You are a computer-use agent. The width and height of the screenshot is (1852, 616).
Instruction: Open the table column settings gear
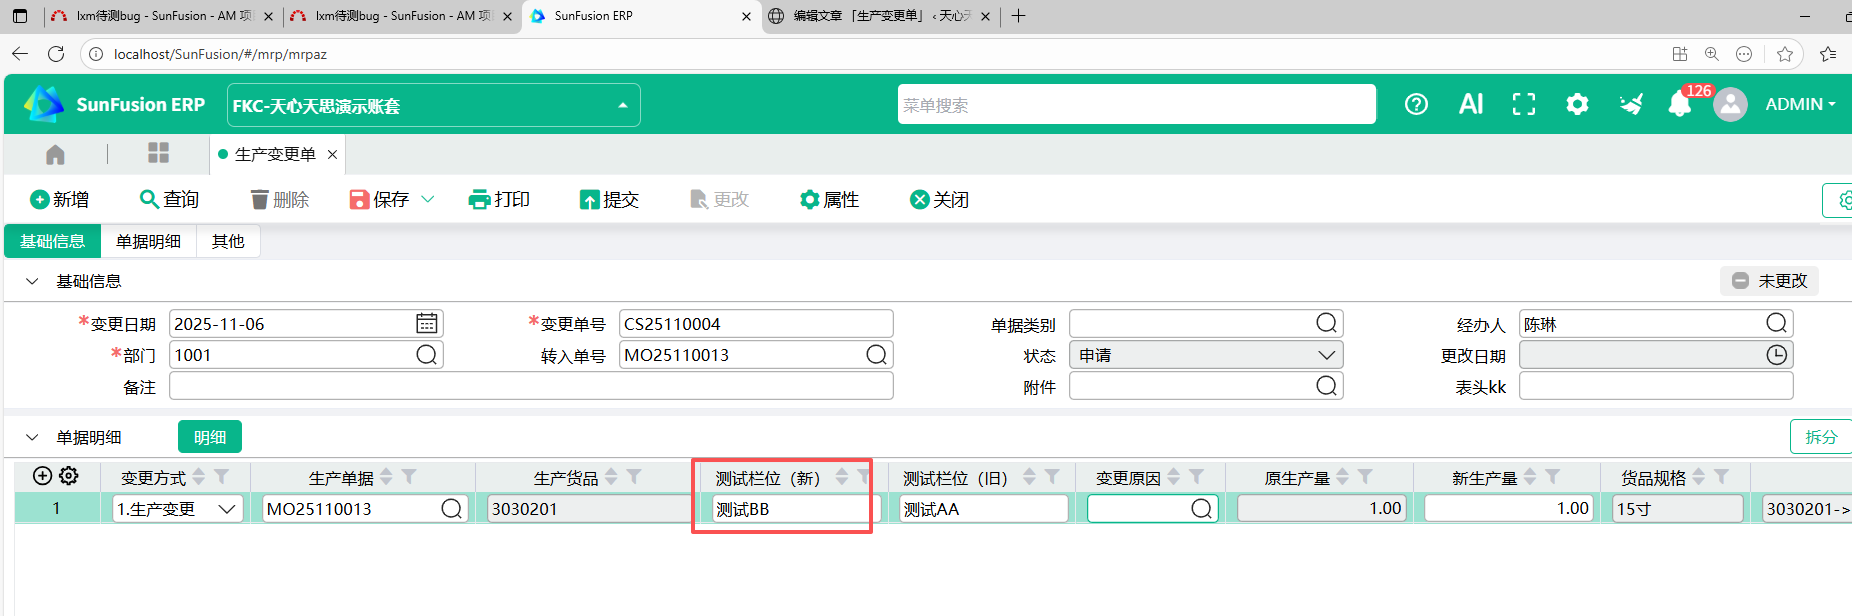click(x=69, y=476)
